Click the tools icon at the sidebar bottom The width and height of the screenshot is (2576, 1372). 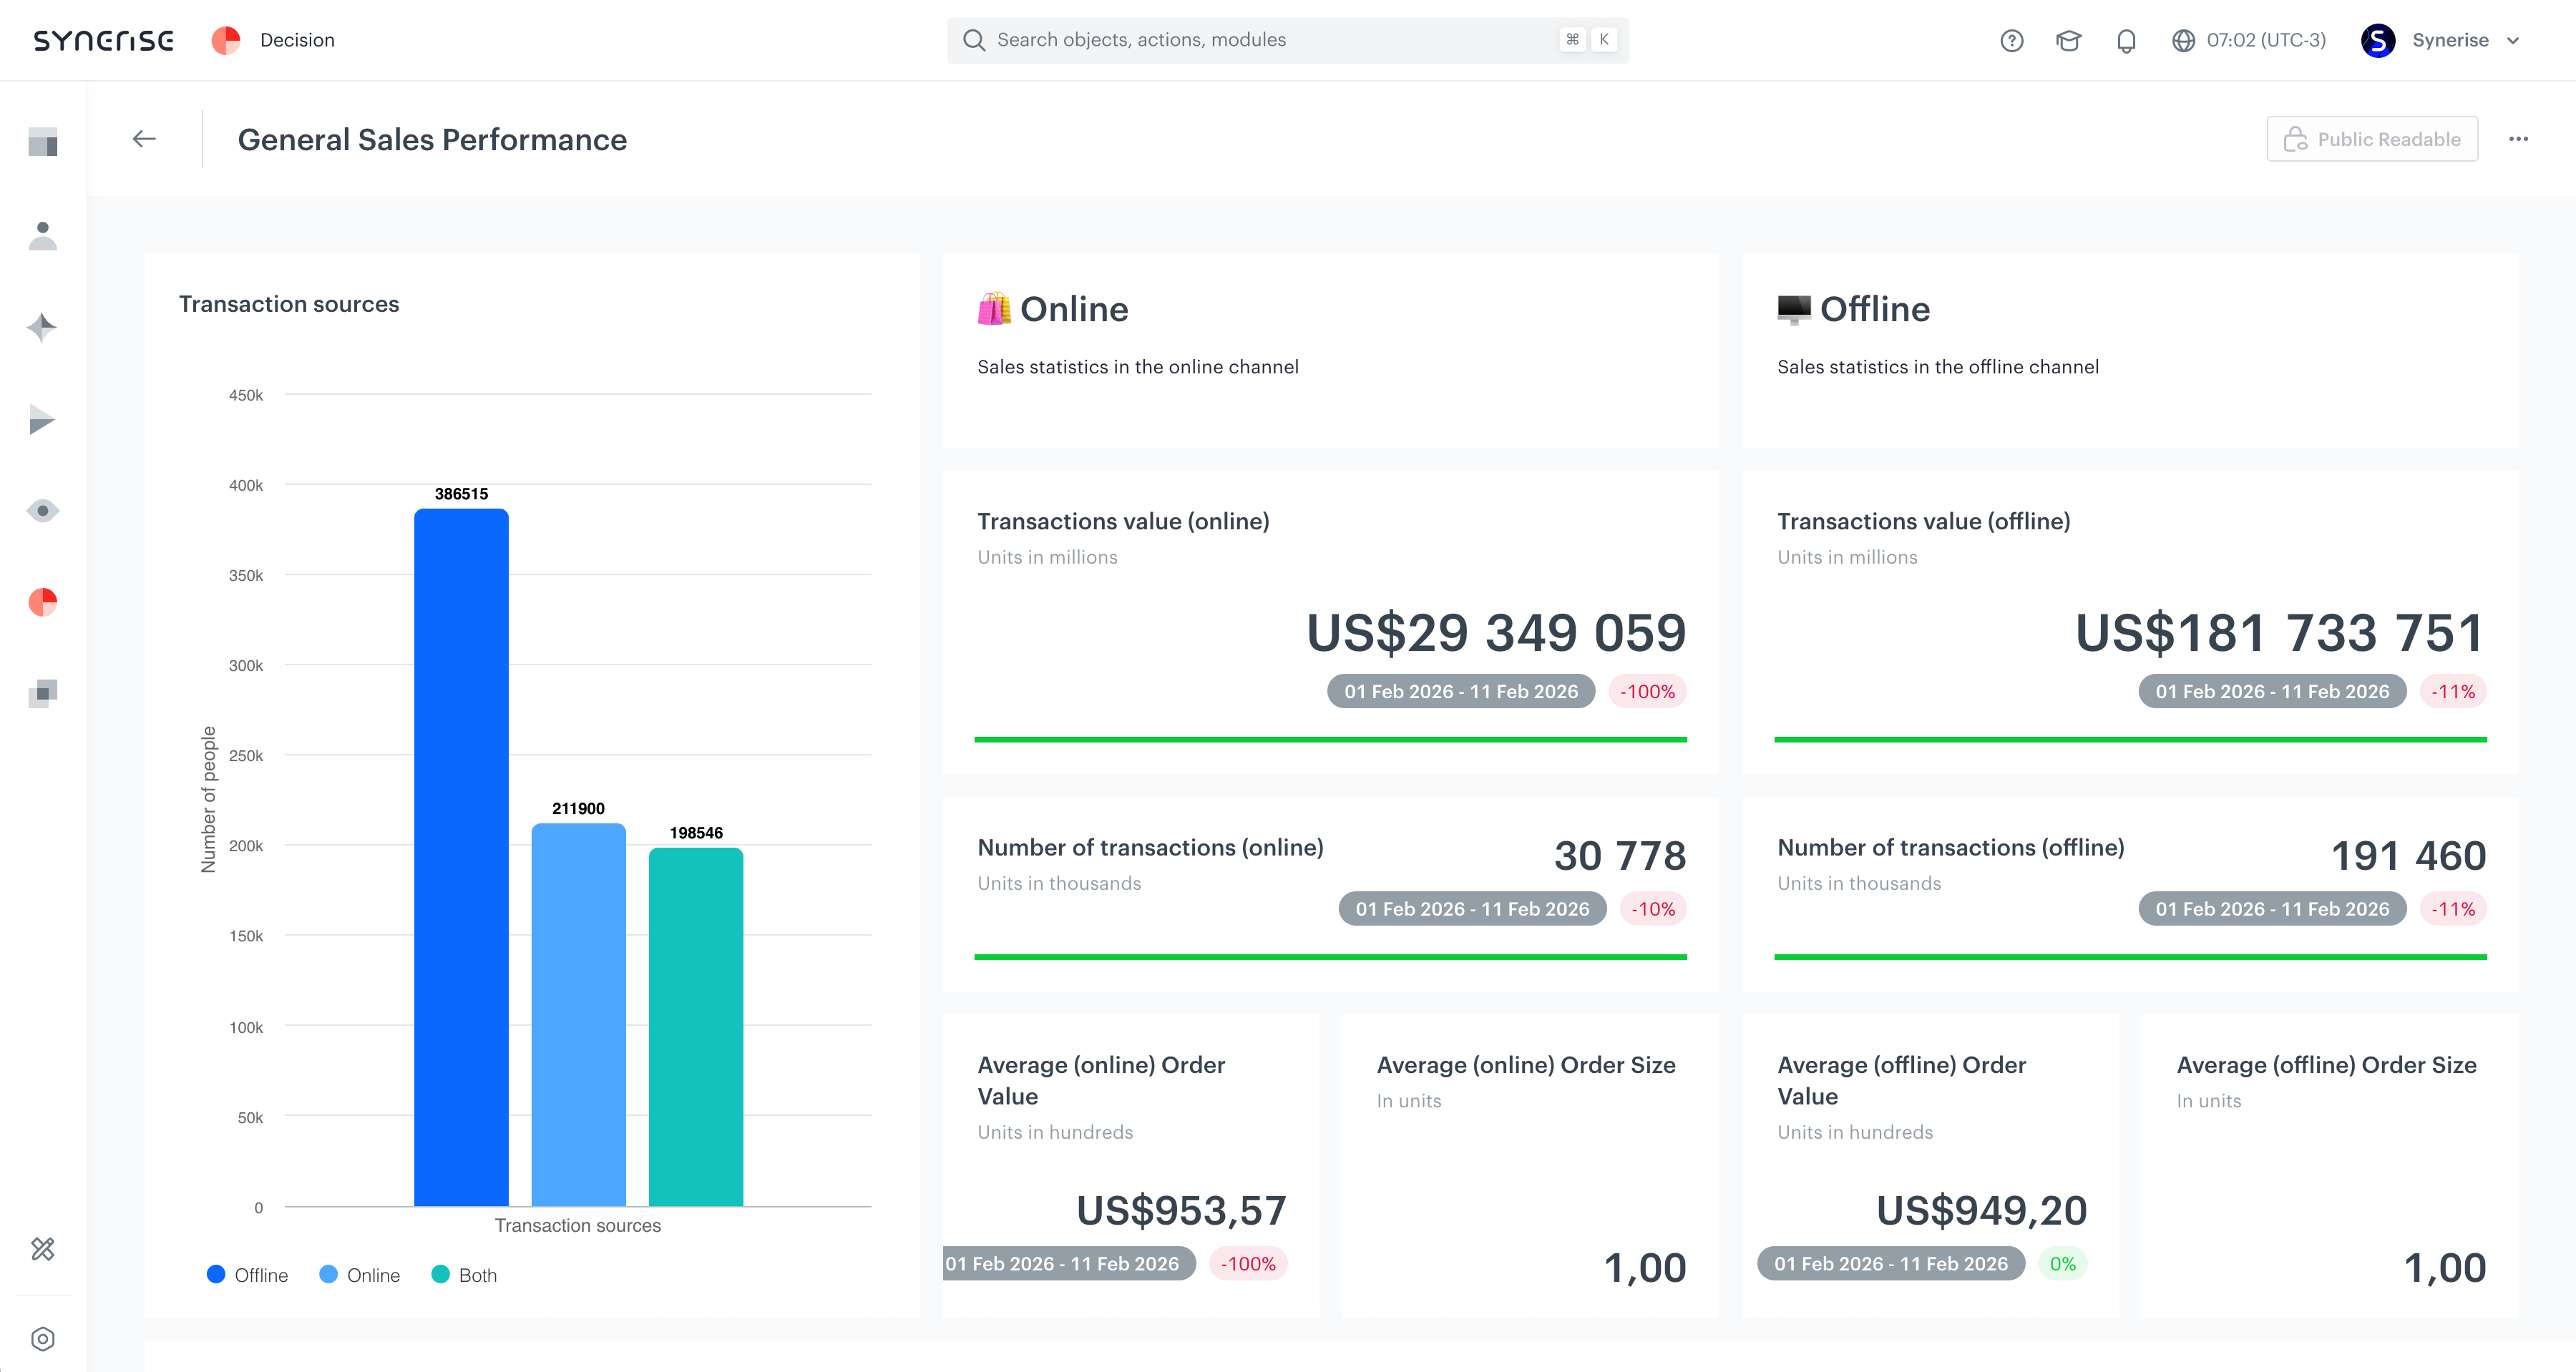[42, 1249]
